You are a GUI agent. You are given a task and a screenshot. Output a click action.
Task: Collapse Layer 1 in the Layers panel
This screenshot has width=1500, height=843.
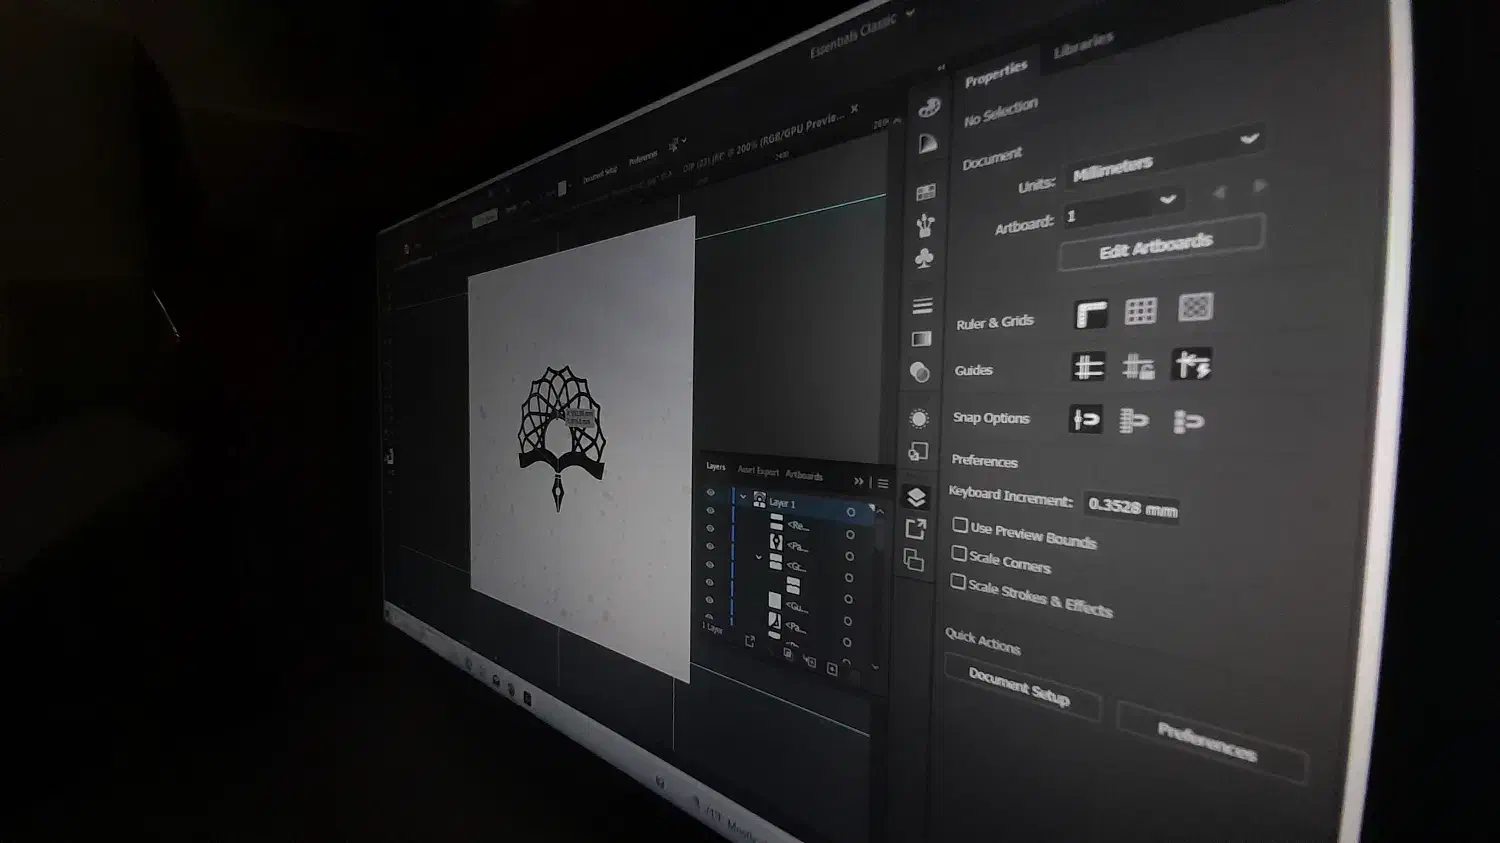pos(742,497)
